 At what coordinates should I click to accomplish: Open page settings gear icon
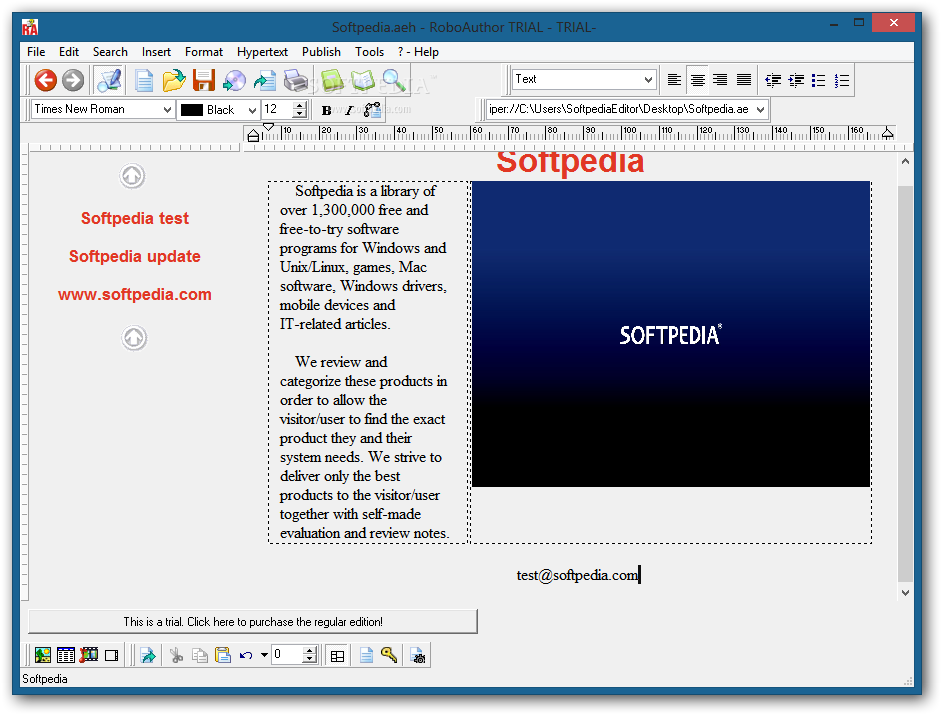418,656
